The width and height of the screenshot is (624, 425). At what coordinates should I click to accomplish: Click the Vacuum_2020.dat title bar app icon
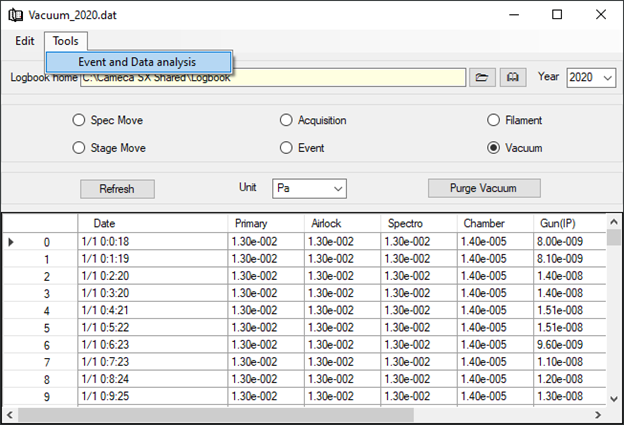pyautogui.click(x=16, y=15)
